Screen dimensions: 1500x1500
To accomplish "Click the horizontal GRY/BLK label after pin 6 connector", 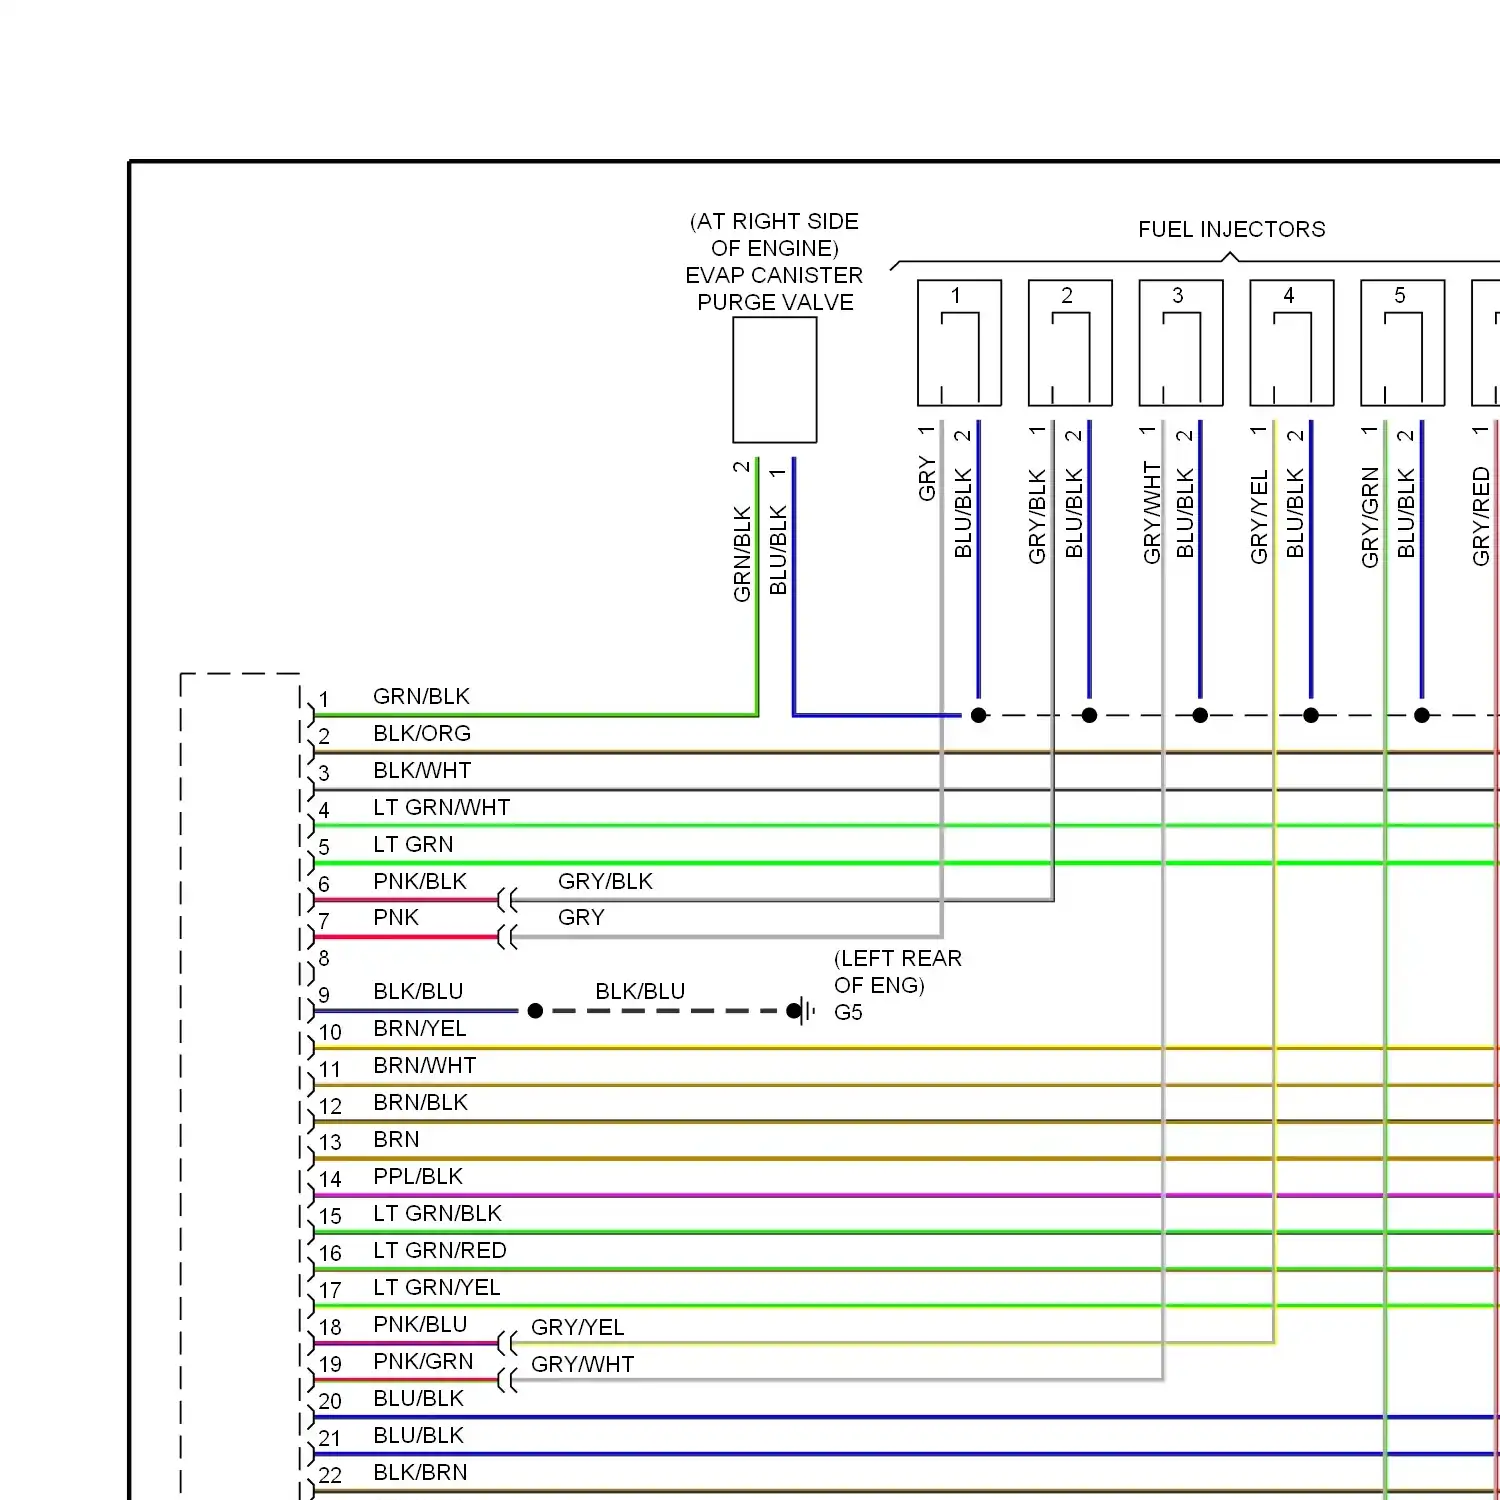I will (605, 881).
